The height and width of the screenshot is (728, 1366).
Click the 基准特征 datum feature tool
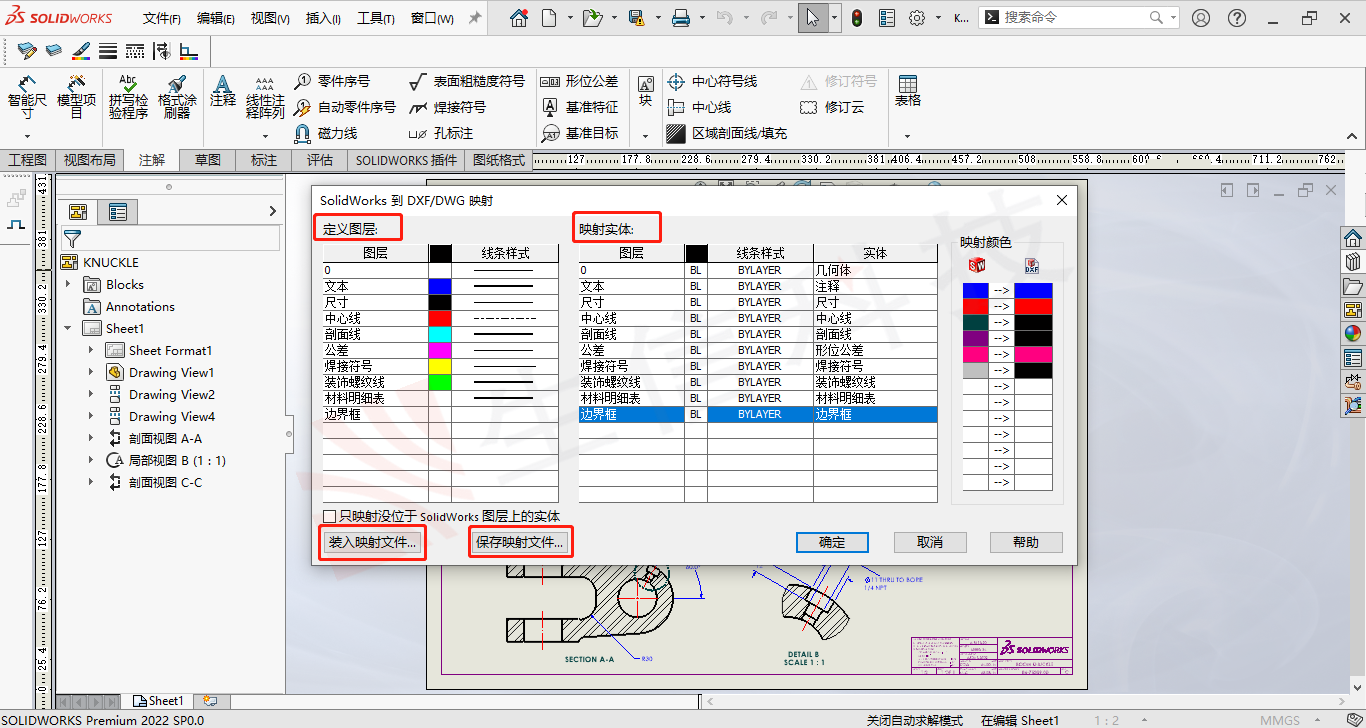click(580, 107)
